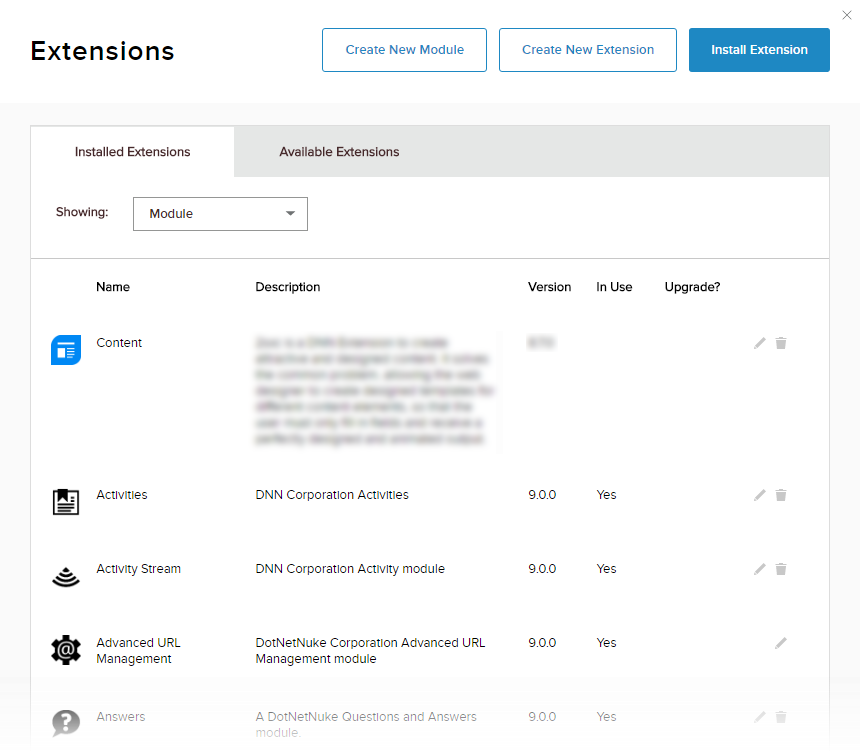Delete the Answers extension trash icon

tap(781, 717)
